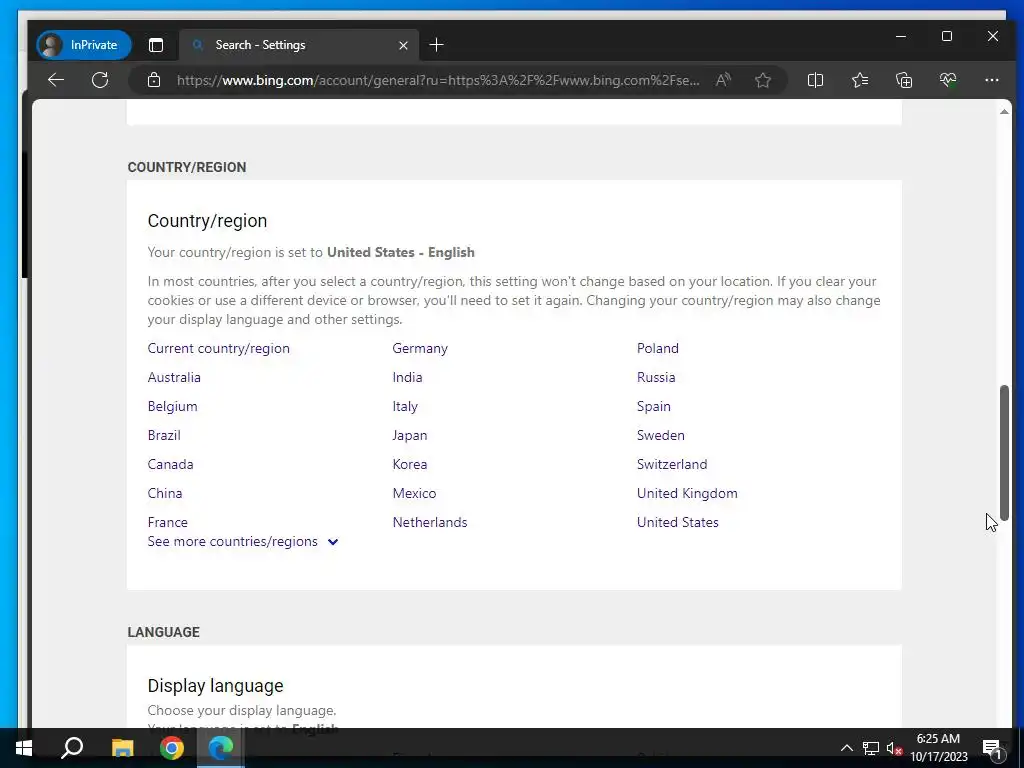Choose United States as country
1024x768 pixels.
point(677,522)
